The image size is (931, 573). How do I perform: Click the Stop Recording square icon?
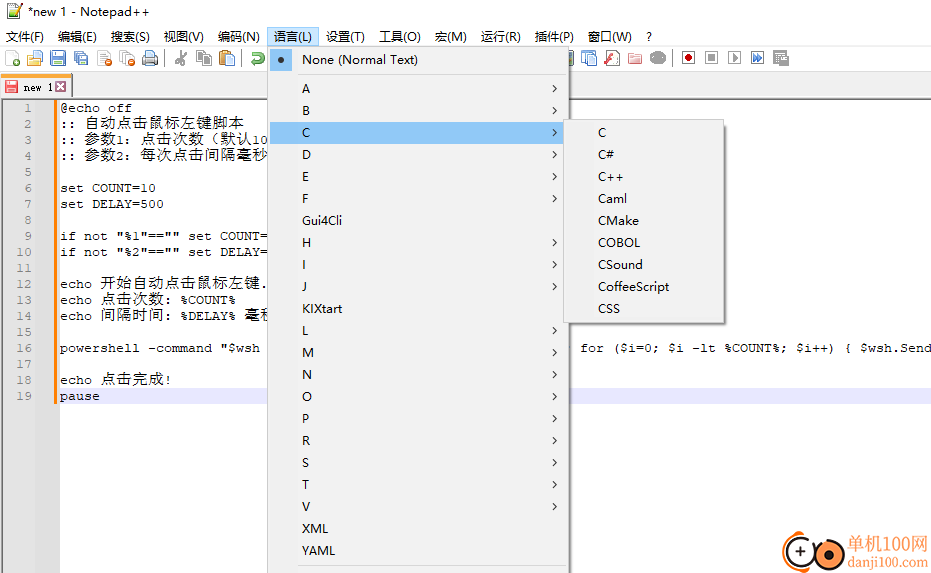[x=711, y=58]
